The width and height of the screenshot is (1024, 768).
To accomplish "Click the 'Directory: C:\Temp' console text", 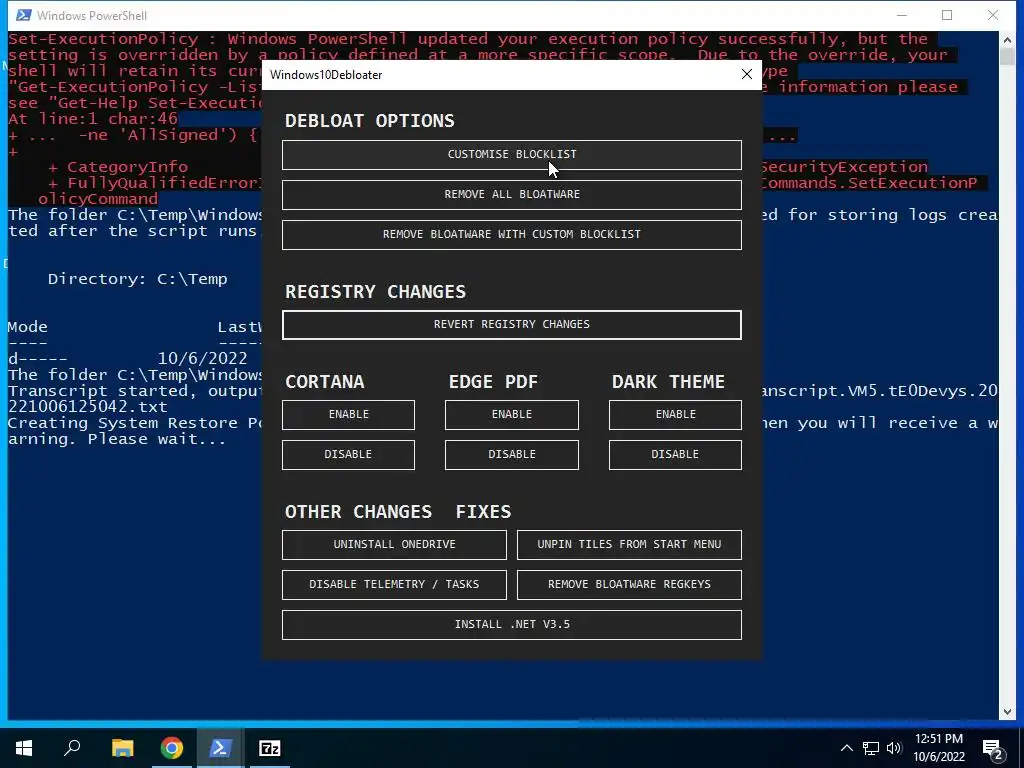I will [138, 279].
